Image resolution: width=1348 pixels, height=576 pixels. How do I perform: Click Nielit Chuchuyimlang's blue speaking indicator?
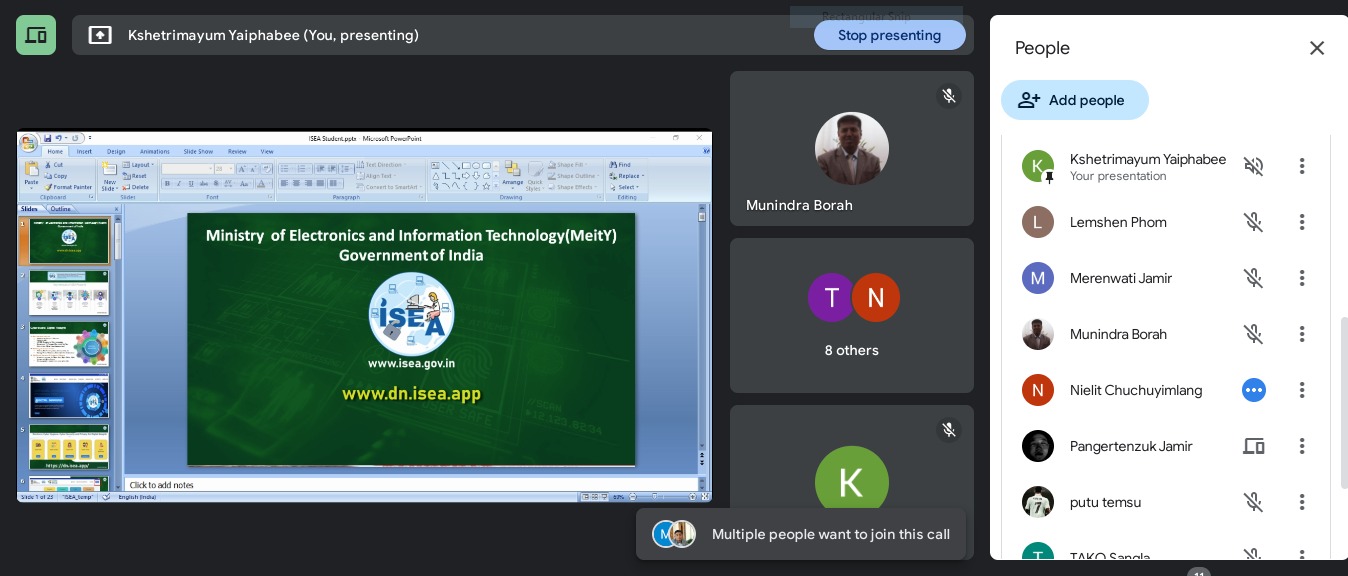[x=1253, y=390]
